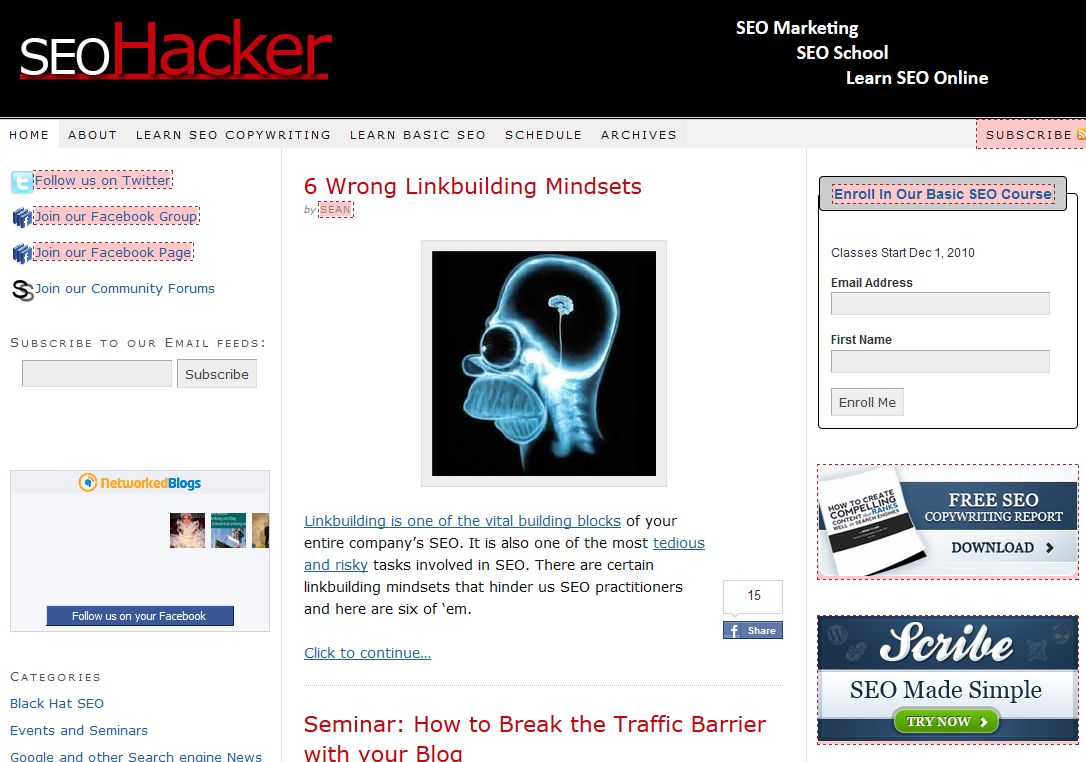Click the SEOHacker site logo

[x=175, y=50]
